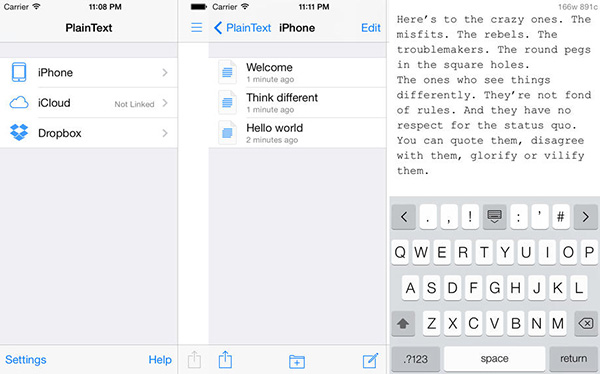The image size is (600, 374).
Task: Compose a new document
Action: click(x=370, y=360)
